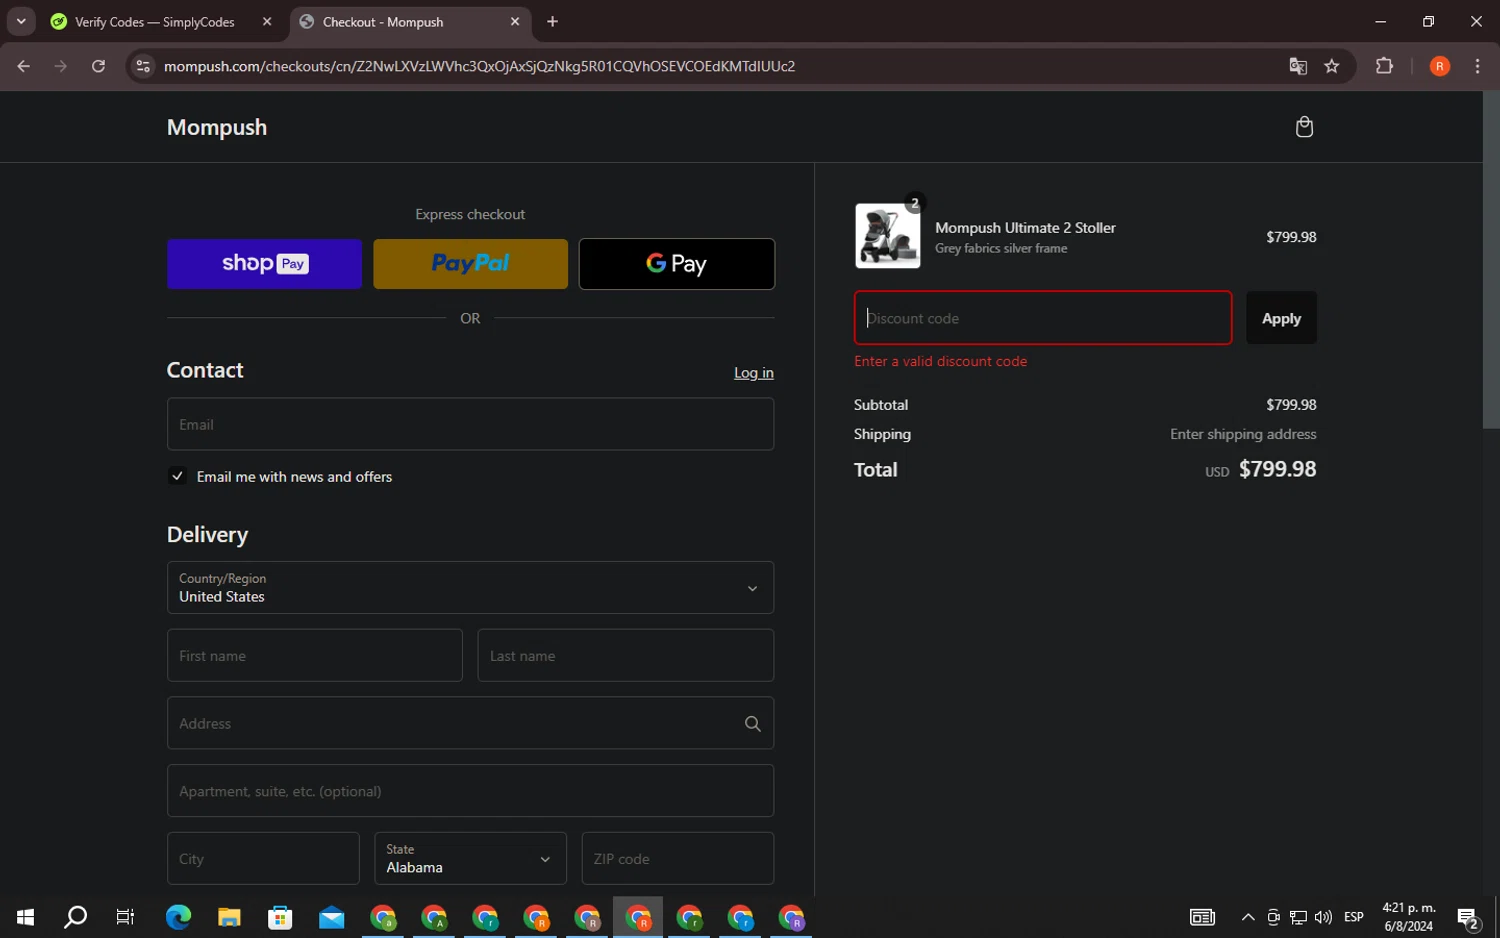Open the shopping bag cart icon
This screenshot has width=1500, height=938.
(1304, 127)
